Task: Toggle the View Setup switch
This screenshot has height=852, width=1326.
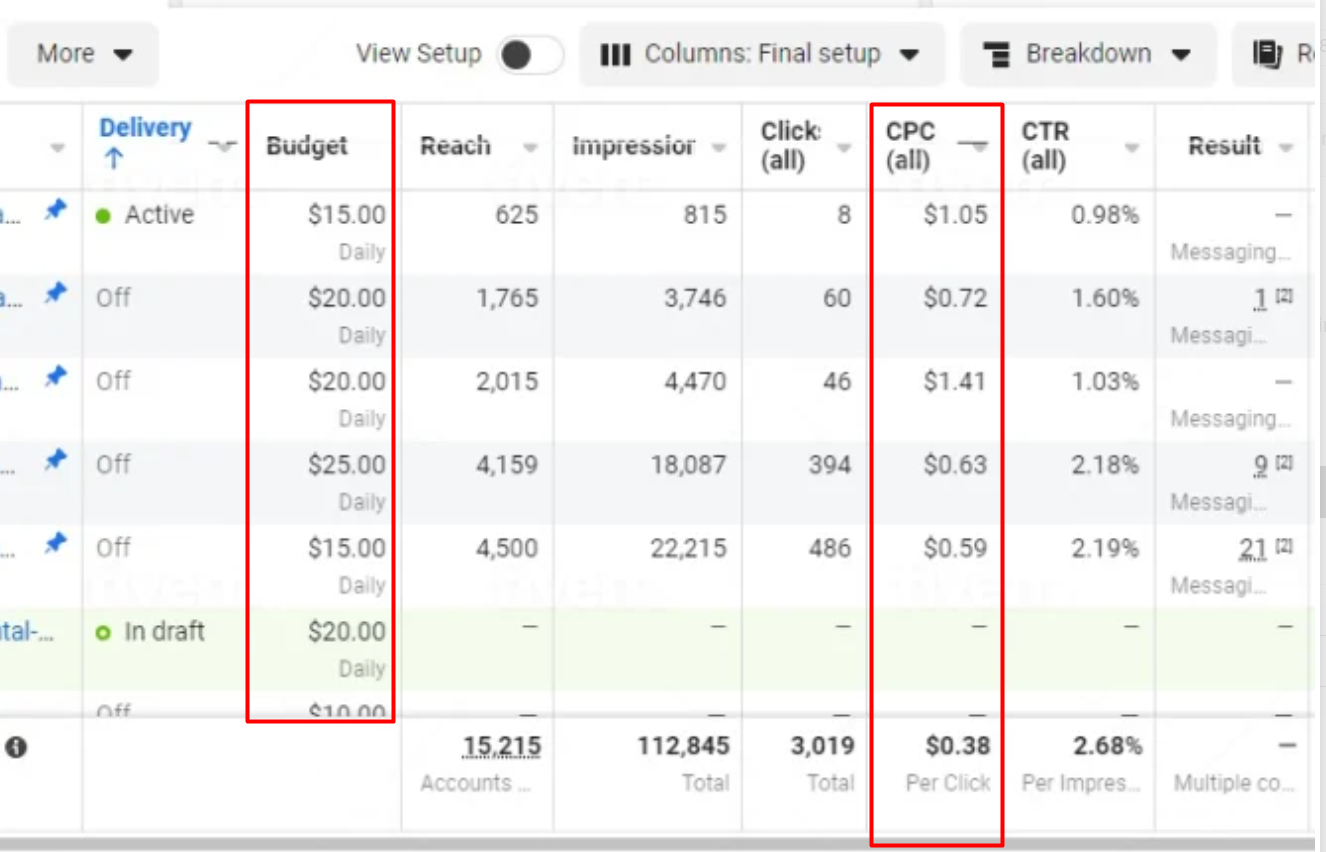Action: click(x=530, y=55)
